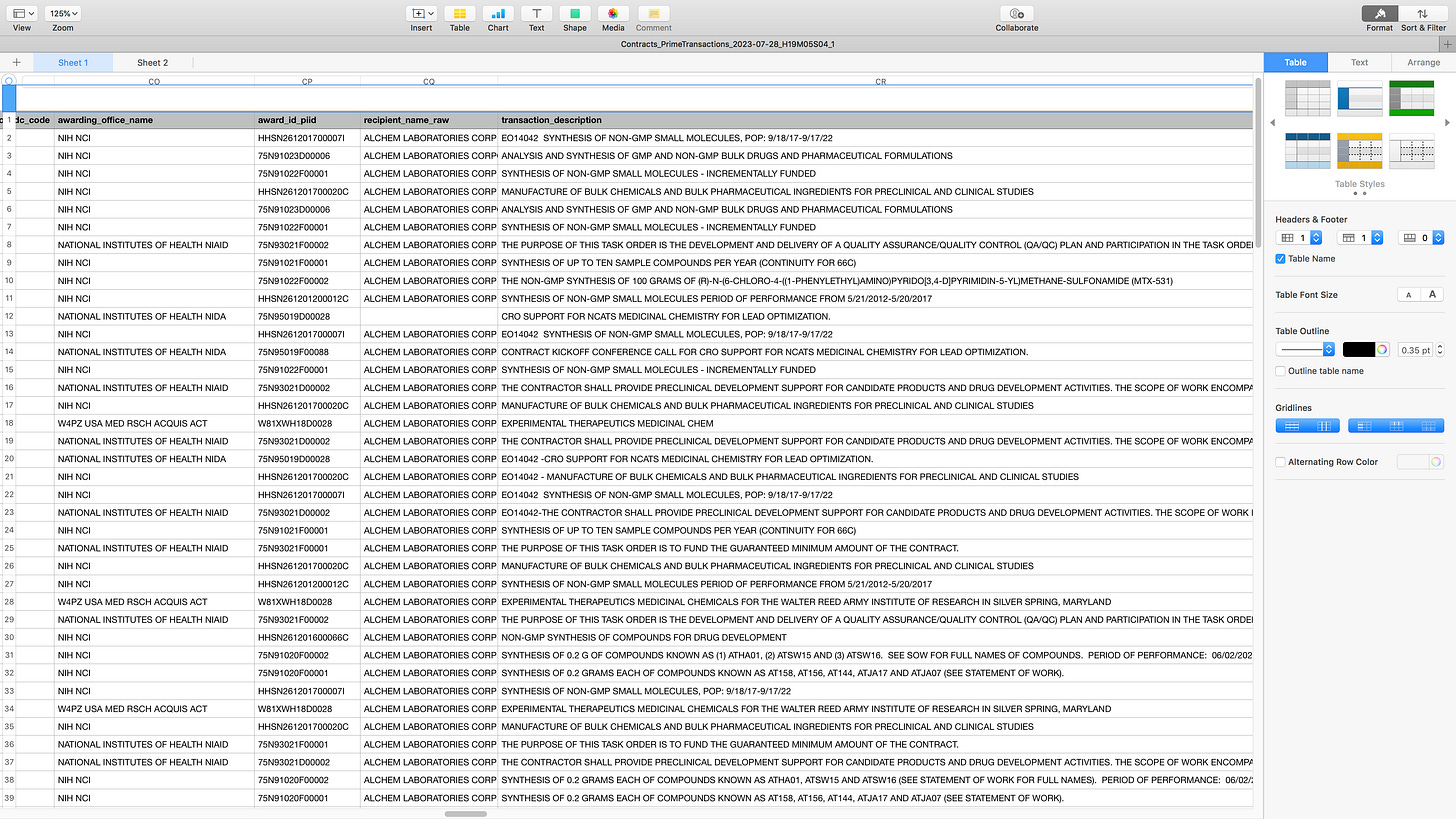Select the CQ column header
This screenshot has width=1456, height=819.
point(429,81)
